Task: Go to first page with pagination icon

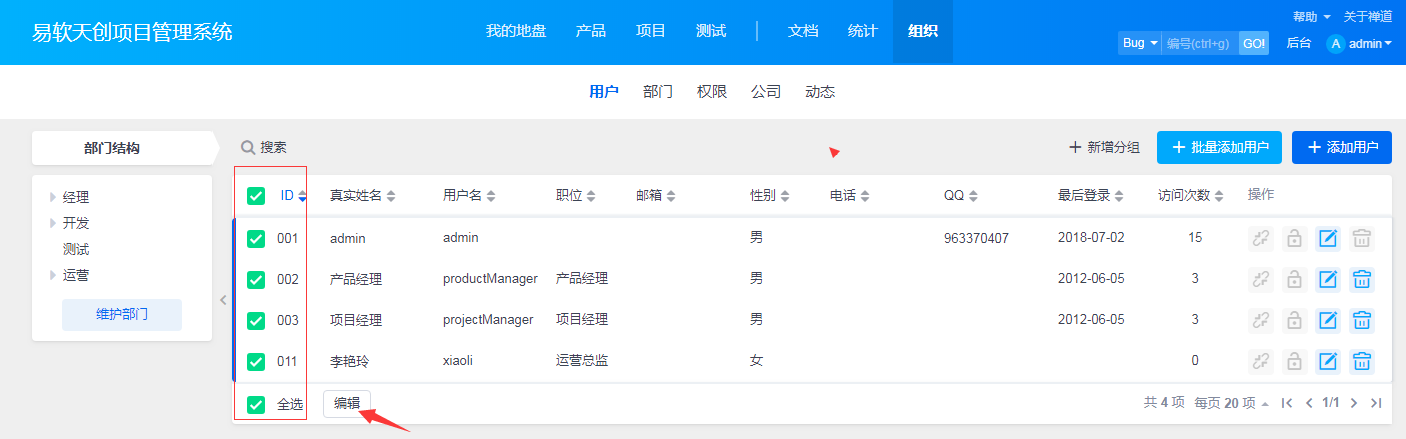Action: click(x=1287, y=403)
